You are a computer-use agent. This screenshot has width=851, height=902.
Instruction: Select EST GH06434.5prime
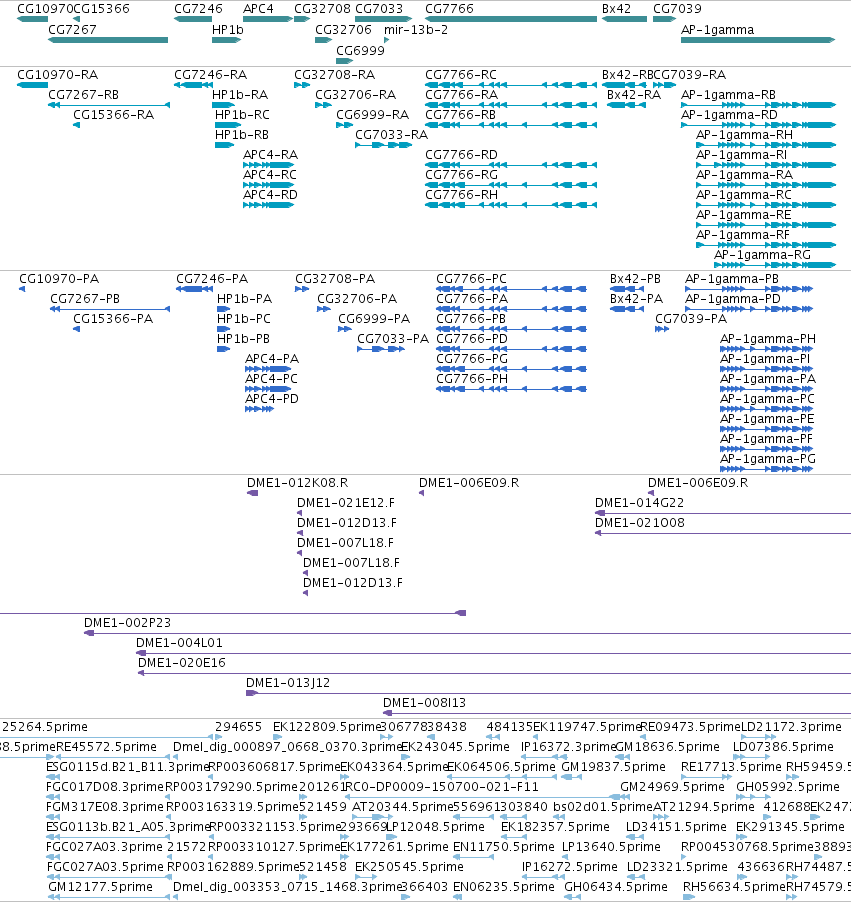pos(616,887)
